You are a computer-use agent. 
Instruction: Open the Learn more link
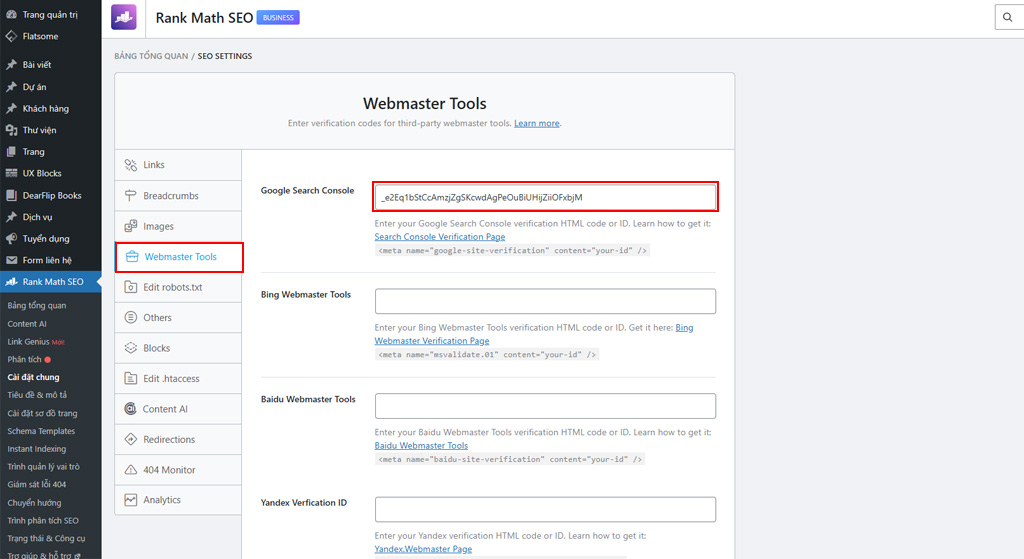(537, 123)
